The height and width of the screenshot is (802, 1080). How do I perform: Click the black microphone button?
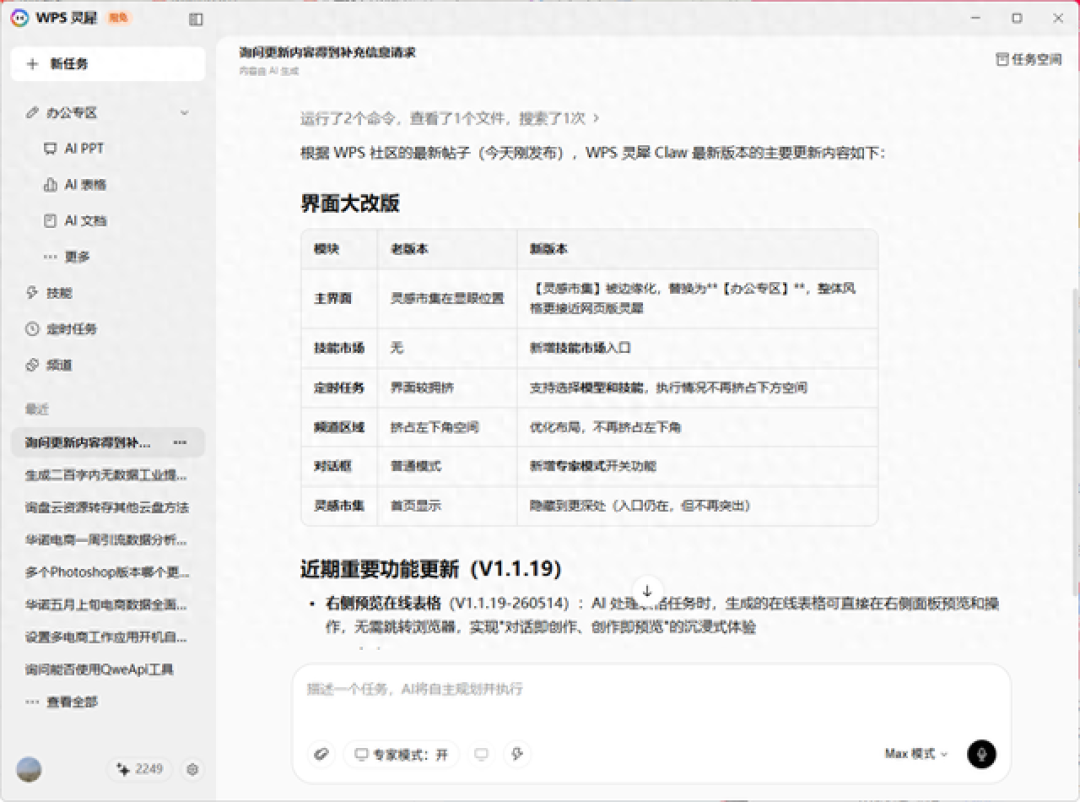tap(982, 754)
